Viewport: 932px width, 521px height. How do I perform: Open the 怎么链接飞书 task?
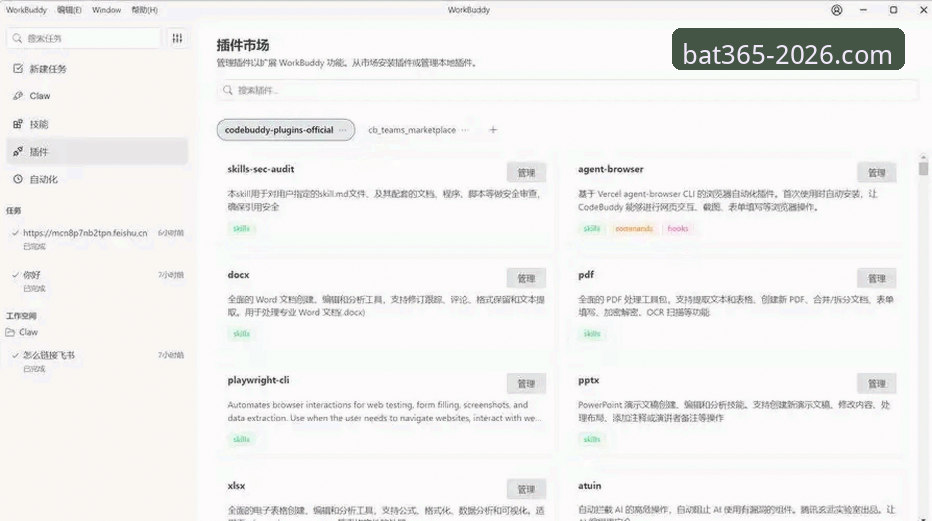[97, 361]
